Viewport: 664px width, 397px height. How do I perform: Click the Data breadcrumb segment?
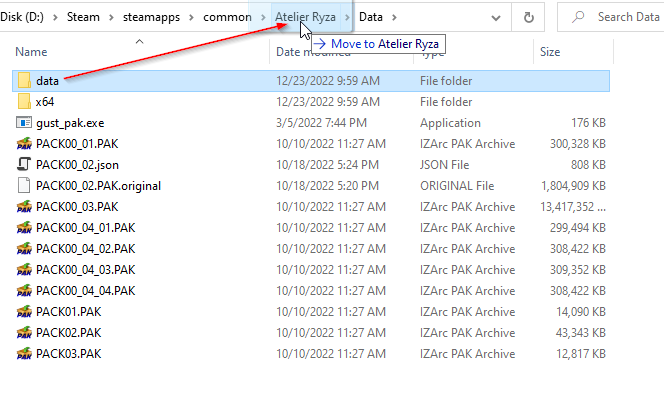point(371,17)
